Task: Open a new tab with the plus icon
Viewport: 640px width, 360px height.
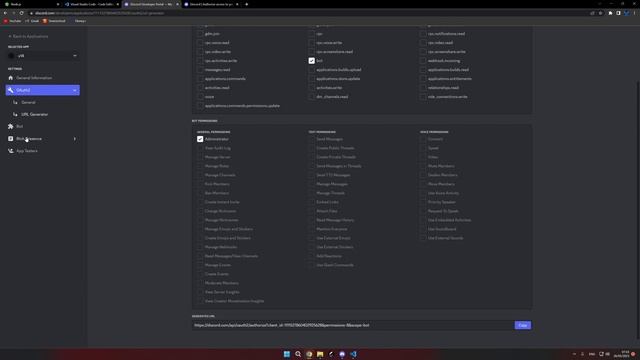Action: [x=247, y=4]
